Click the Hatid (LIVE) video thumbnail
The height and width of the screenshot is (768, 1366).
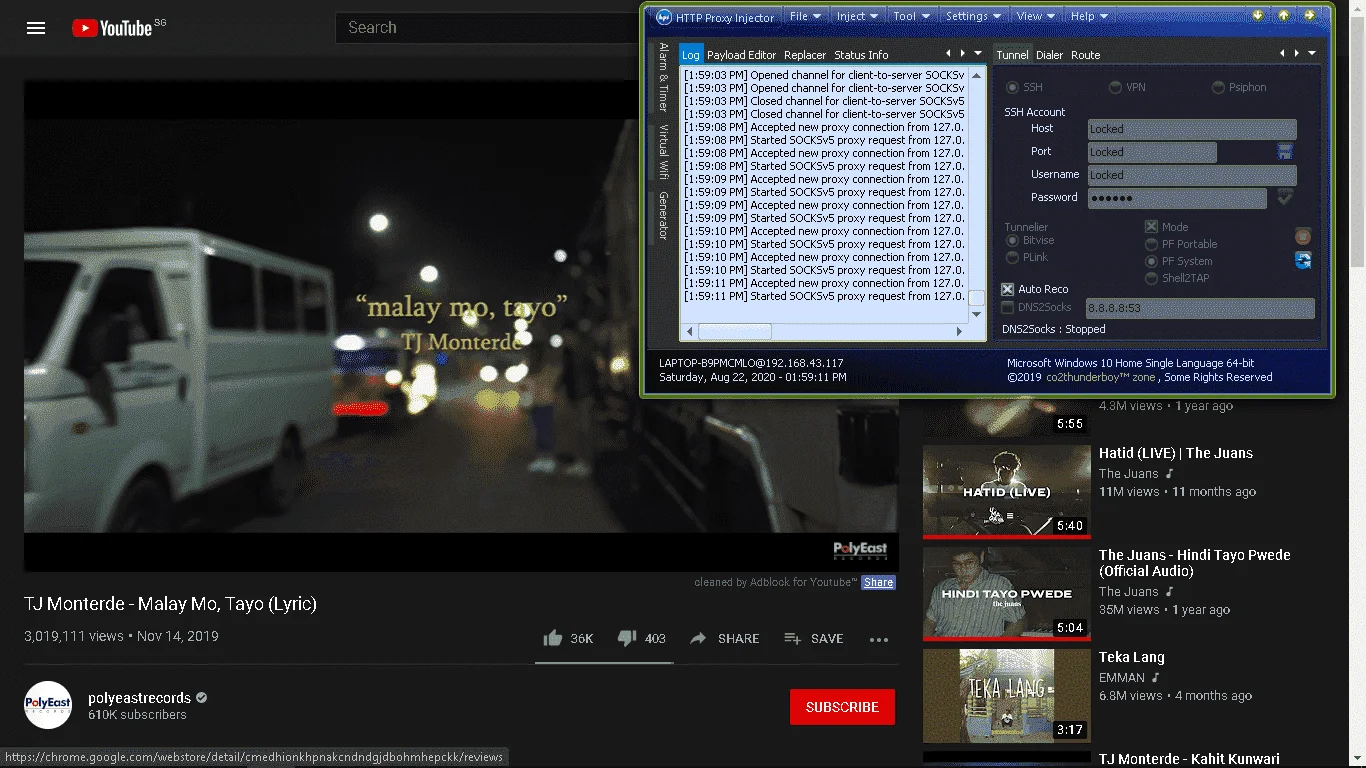coord(1006,490)
